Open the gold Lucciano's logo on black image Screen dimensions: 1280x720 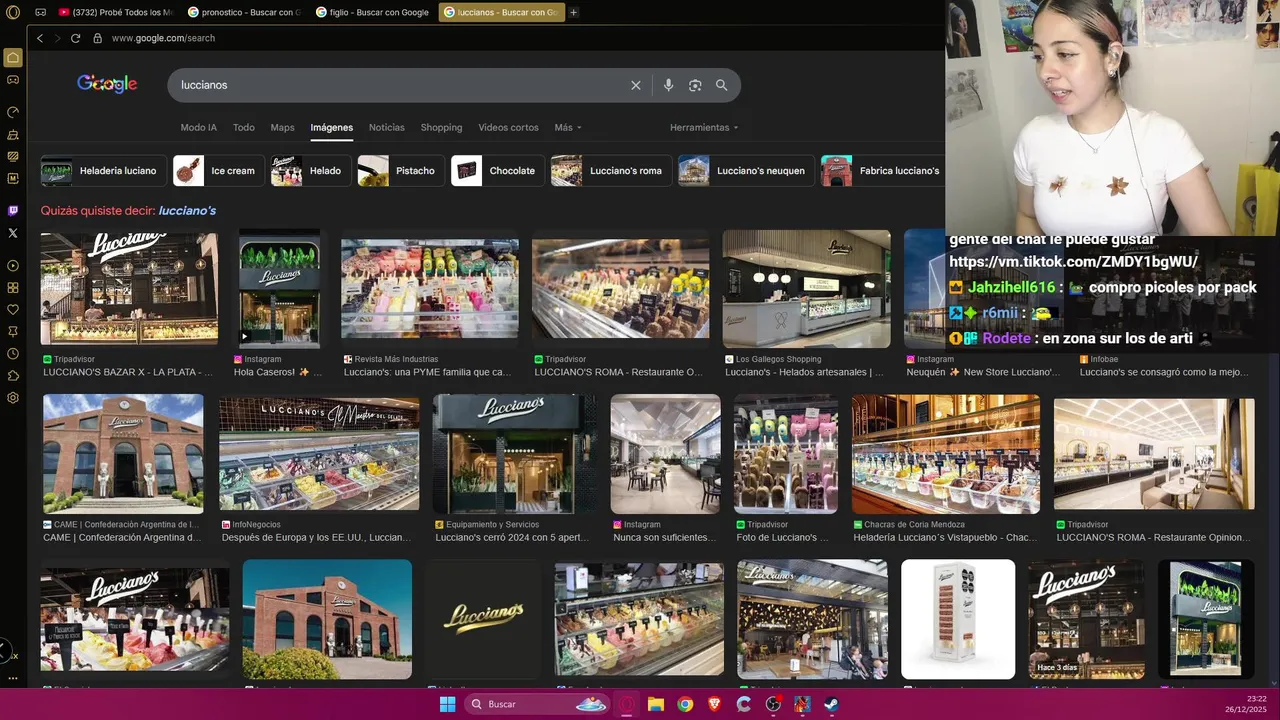click(483, 619)
